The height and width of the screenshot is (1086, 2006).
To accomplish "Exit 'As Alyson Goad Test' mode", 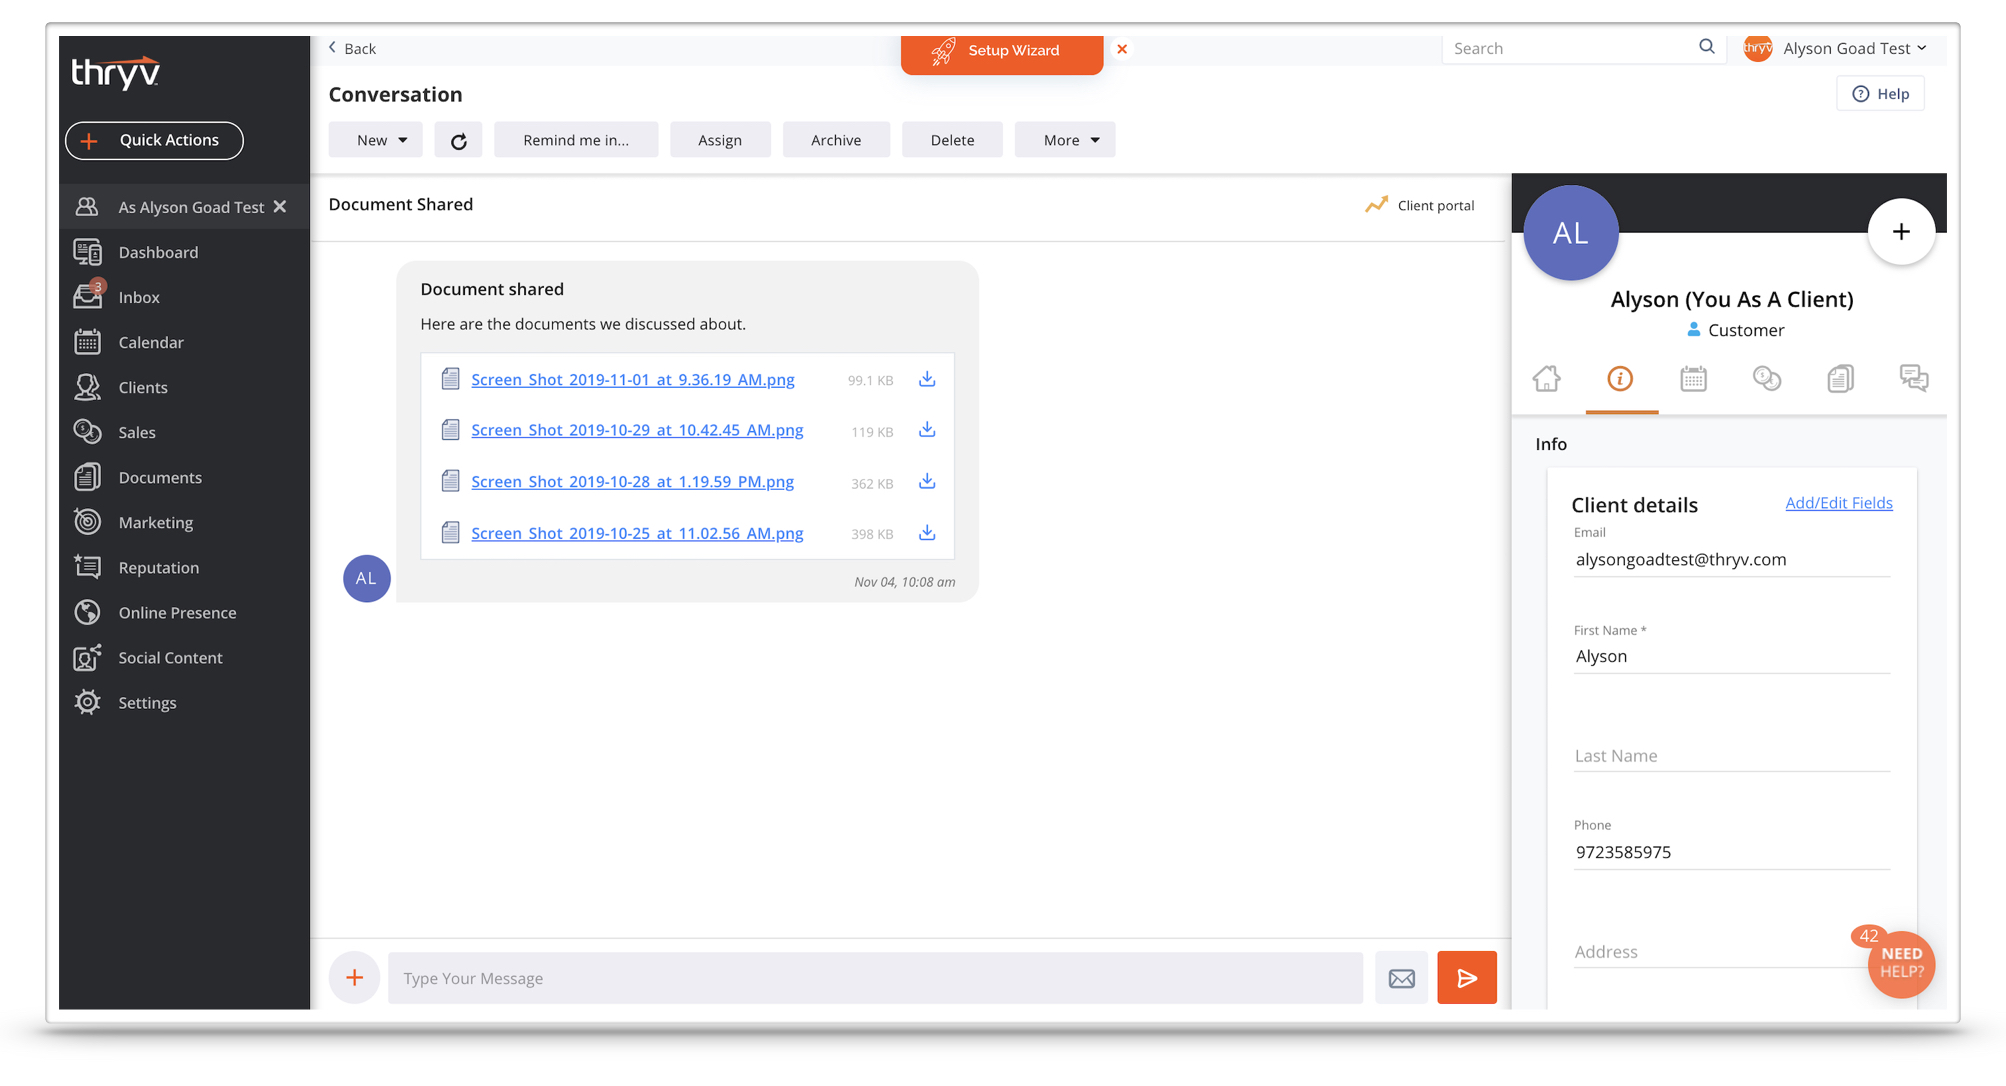I will click(280, 206).
